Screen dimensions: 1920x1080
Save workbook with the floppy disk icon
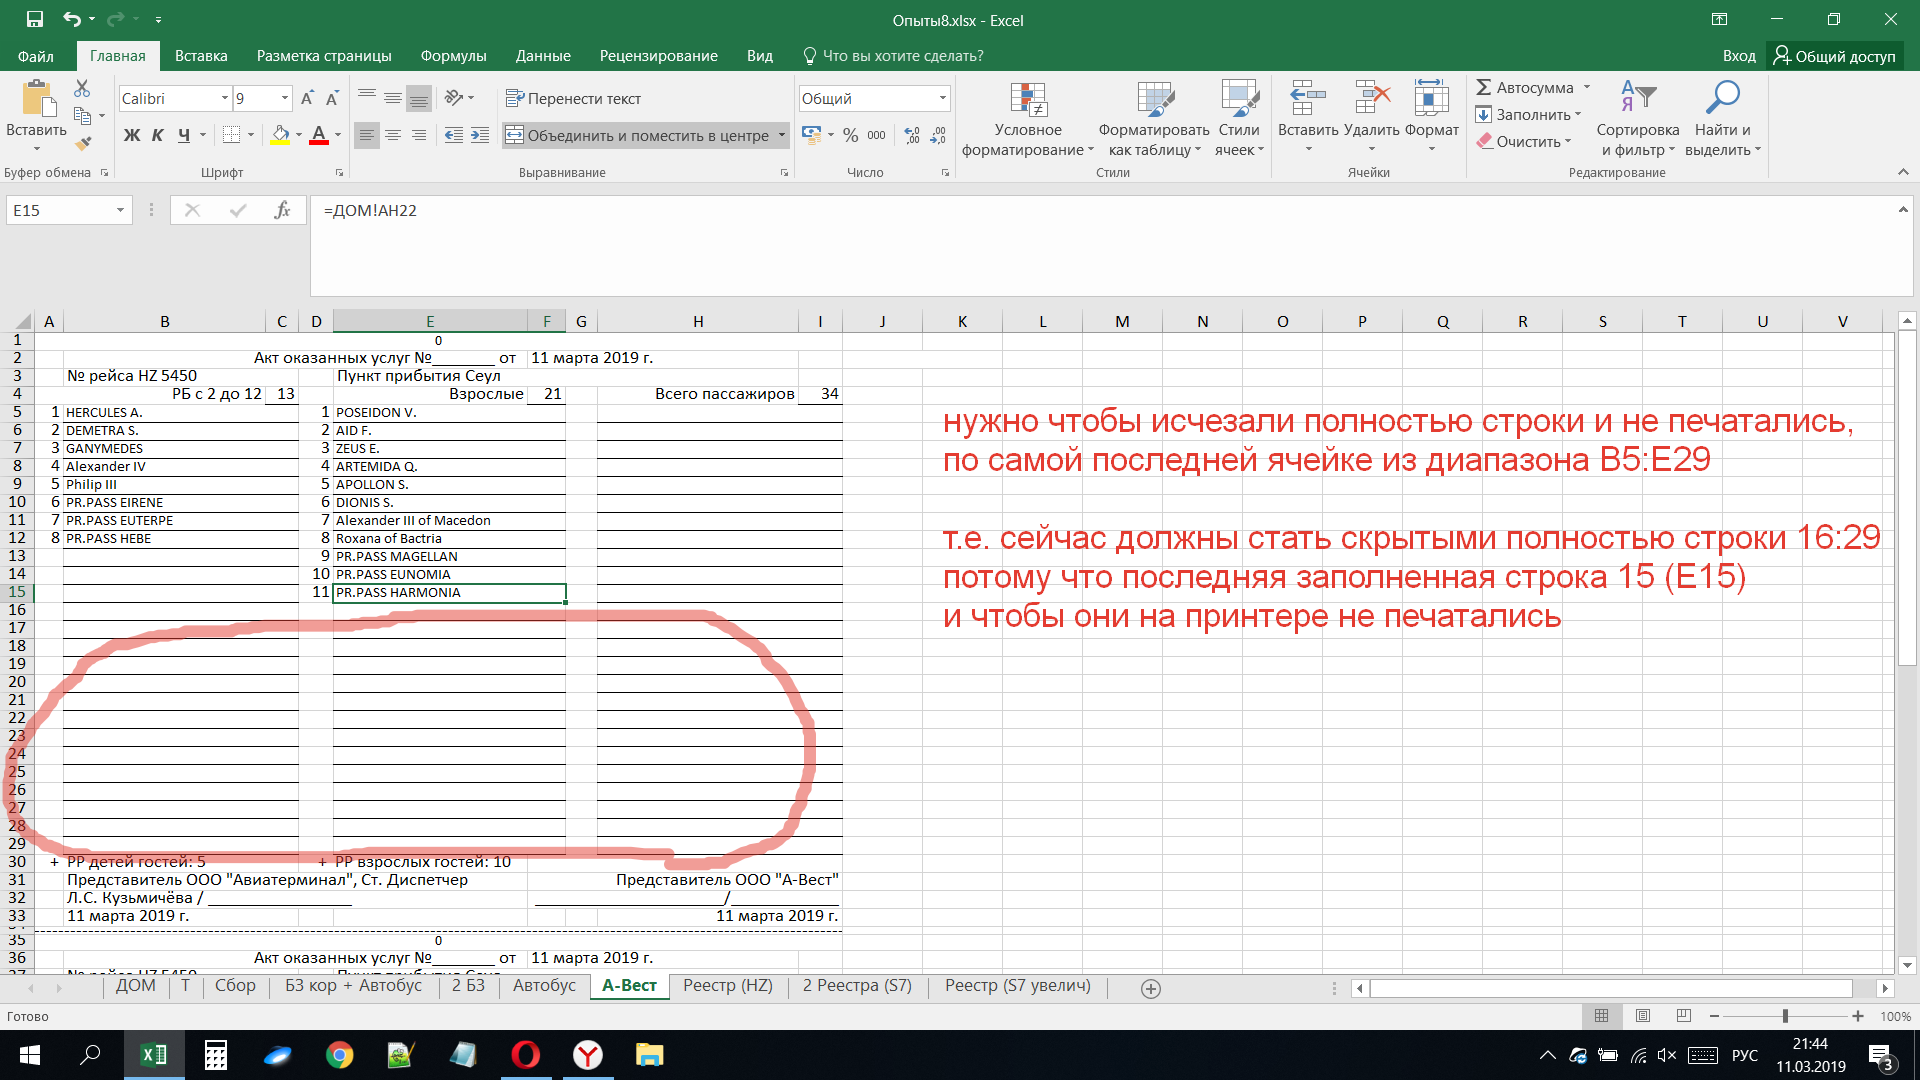tap(35, 19)
